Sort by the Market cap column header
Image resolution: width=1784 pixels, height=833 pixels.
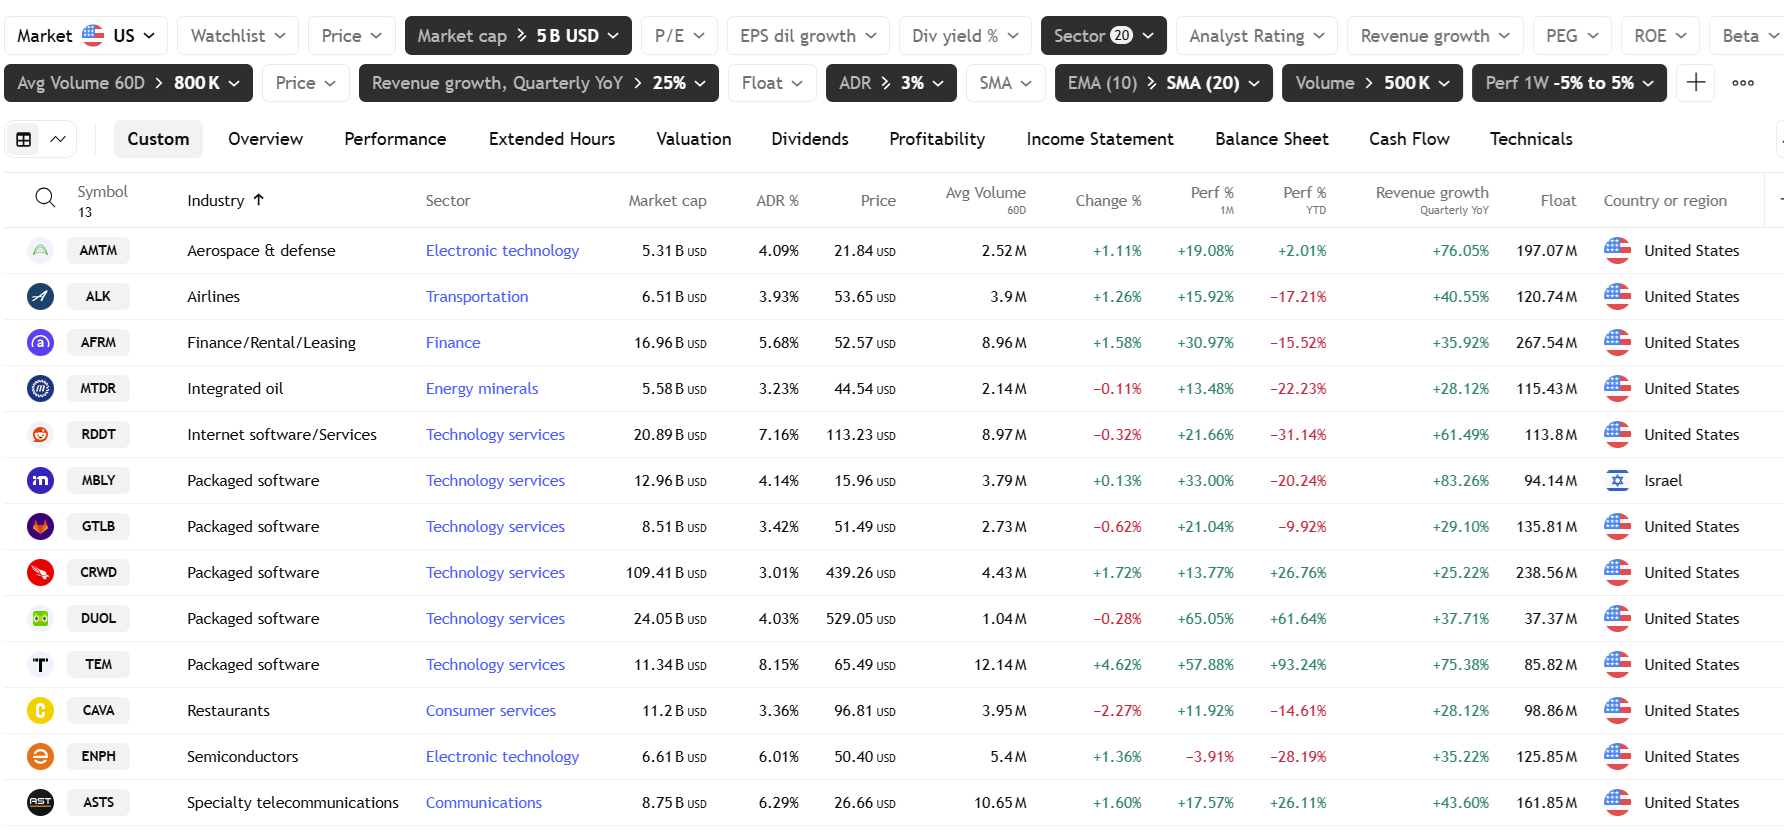click(667, 200)
